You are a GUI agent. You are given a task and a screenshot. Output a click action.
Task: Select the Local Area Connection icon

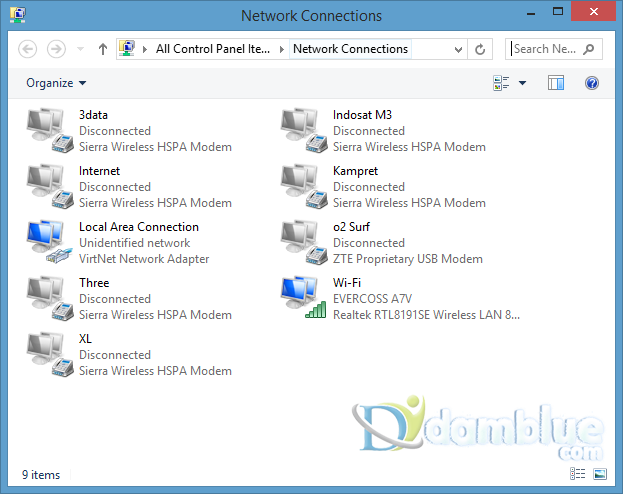[x=50, y=242]
